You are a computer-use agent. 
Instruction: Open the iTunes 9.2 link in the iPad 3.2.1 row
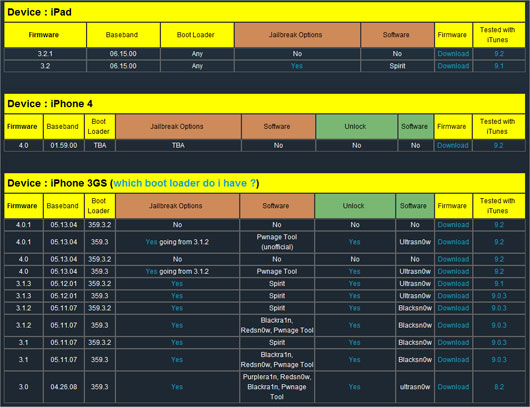499,54
